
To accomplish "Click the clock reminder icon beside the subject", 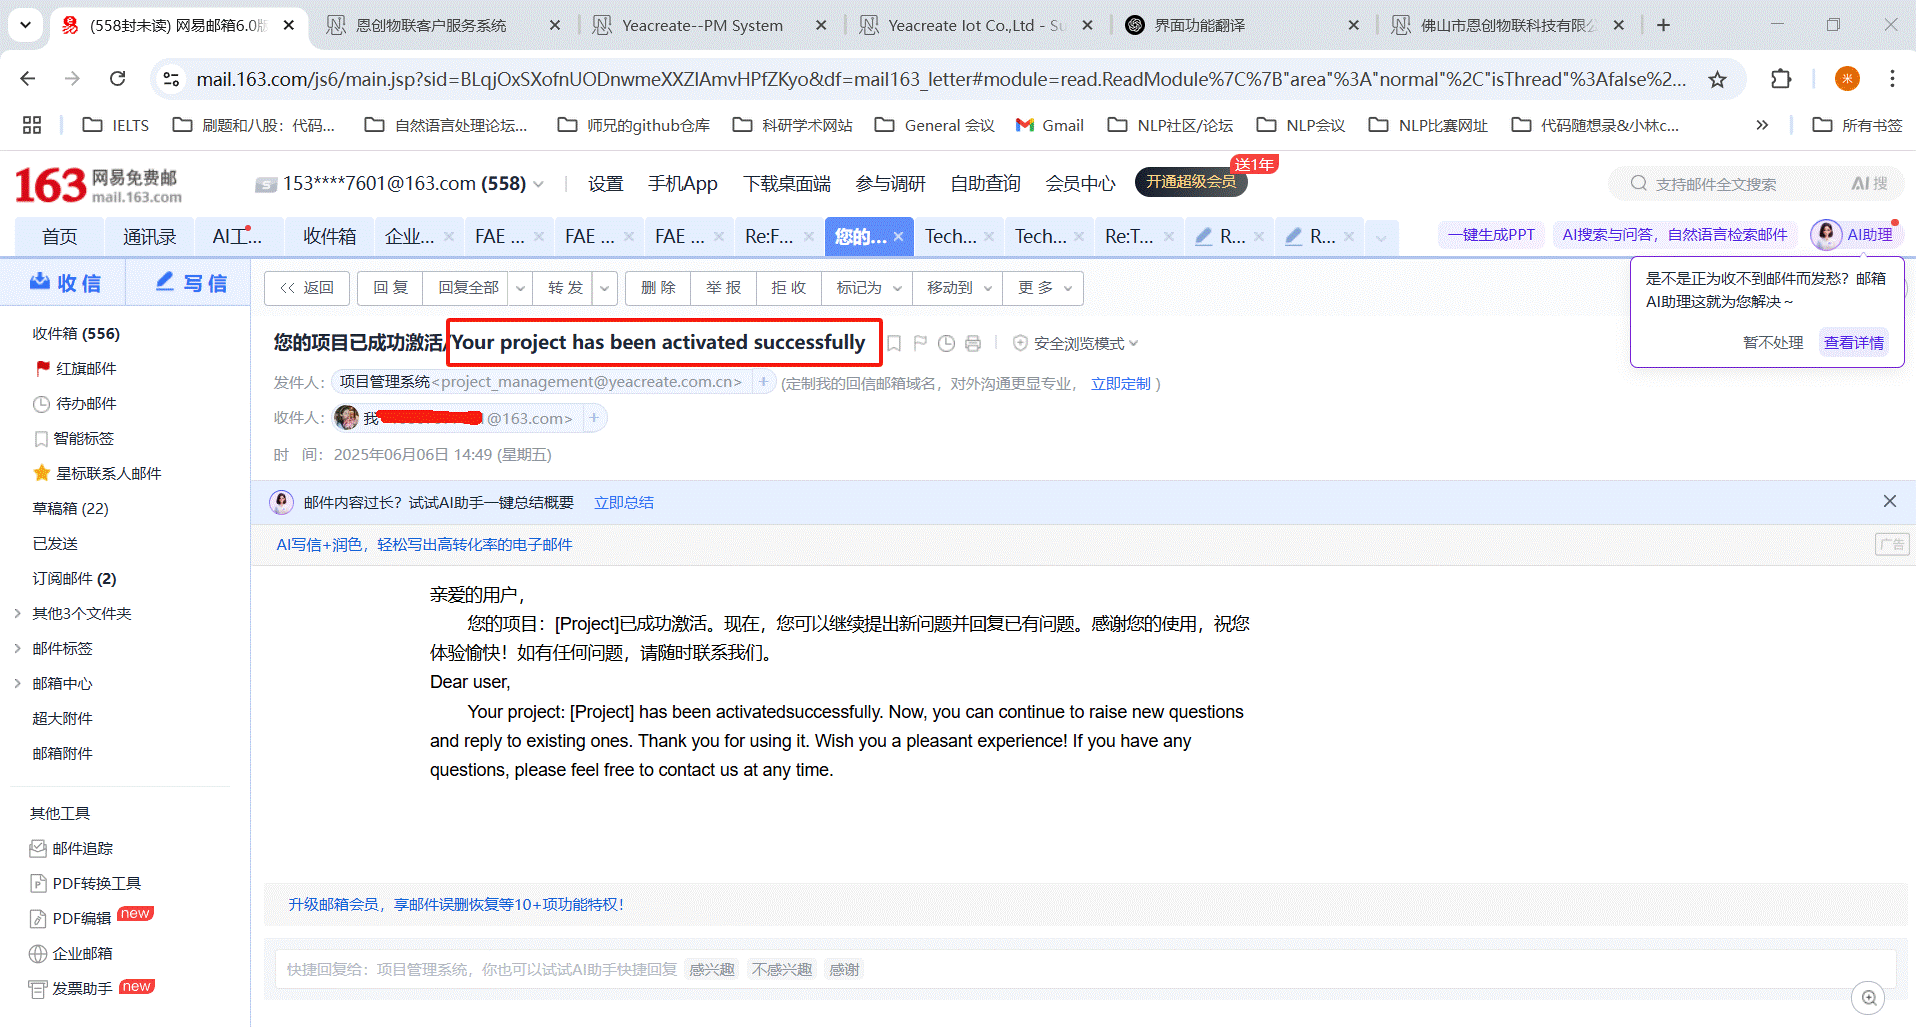I will (946, 344).
